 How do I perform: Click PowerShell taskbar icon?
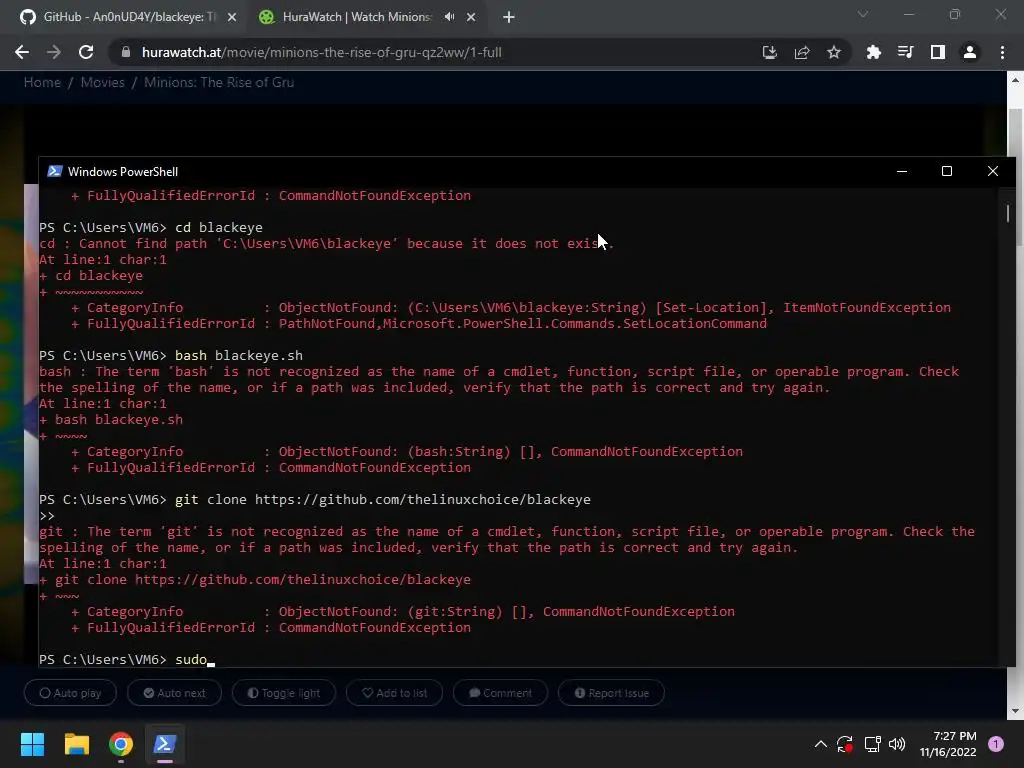165,744
